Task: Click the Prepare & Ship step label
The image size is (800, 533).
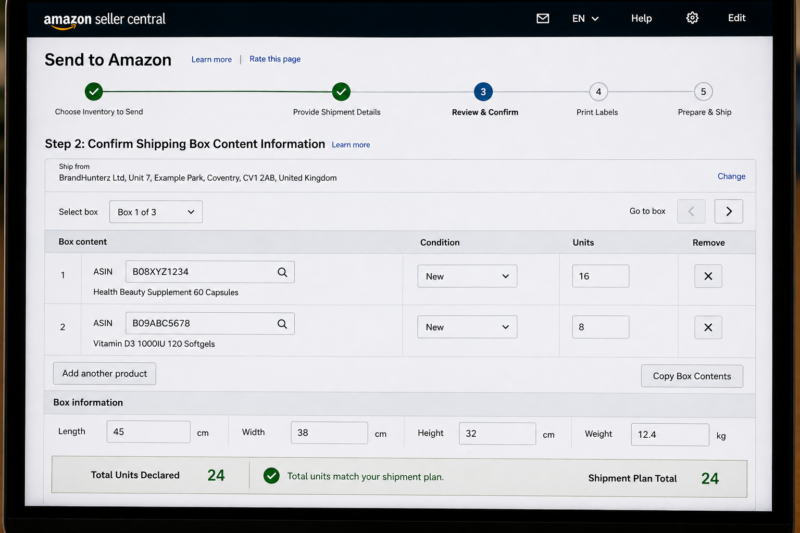Action: coord(704,112)
